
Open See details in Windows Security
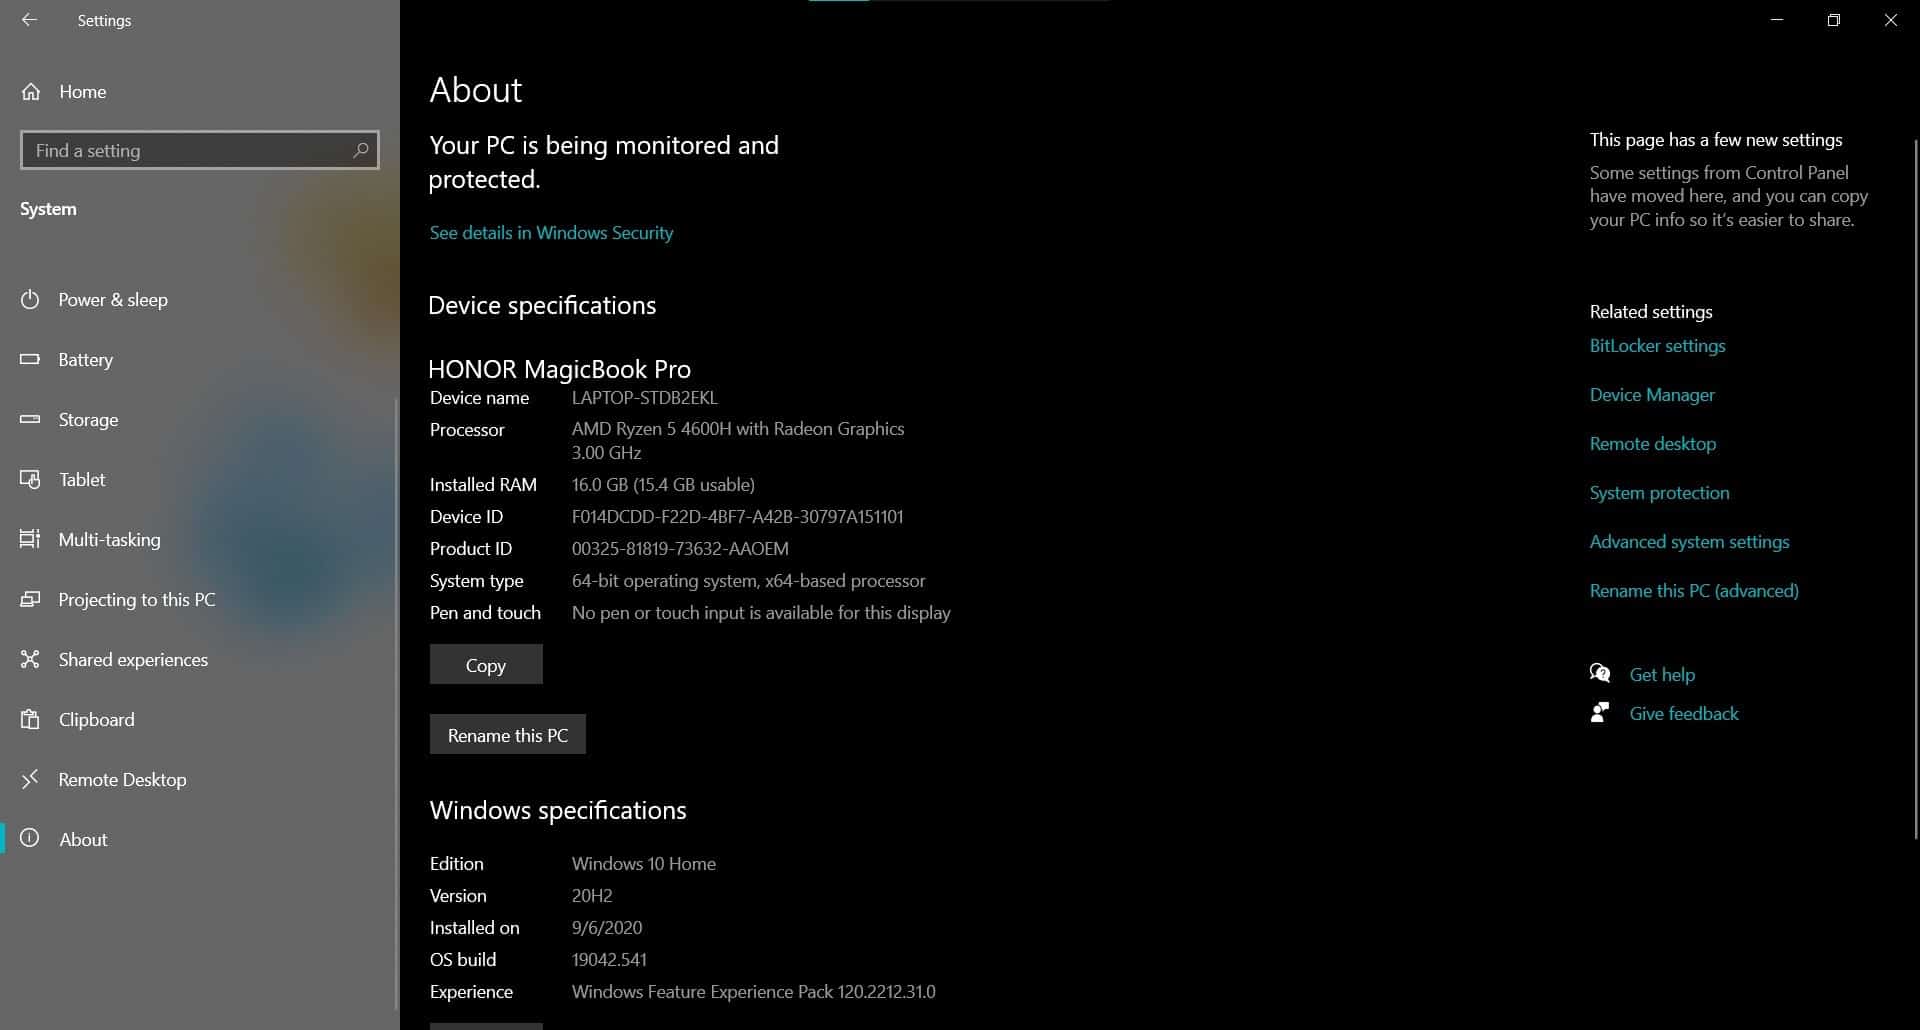point(551,232)
